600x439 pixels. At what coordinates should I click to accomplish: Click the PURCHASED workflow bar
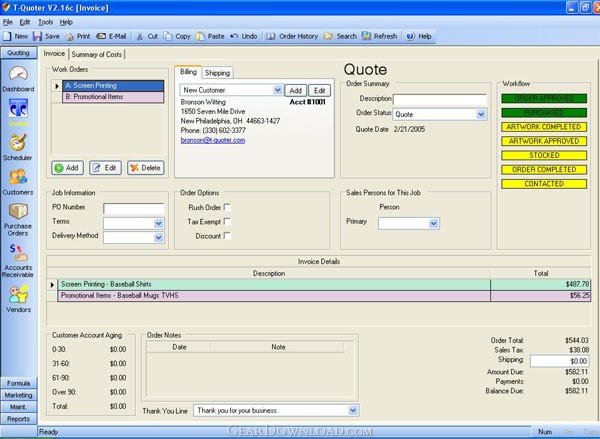[544, 113]
